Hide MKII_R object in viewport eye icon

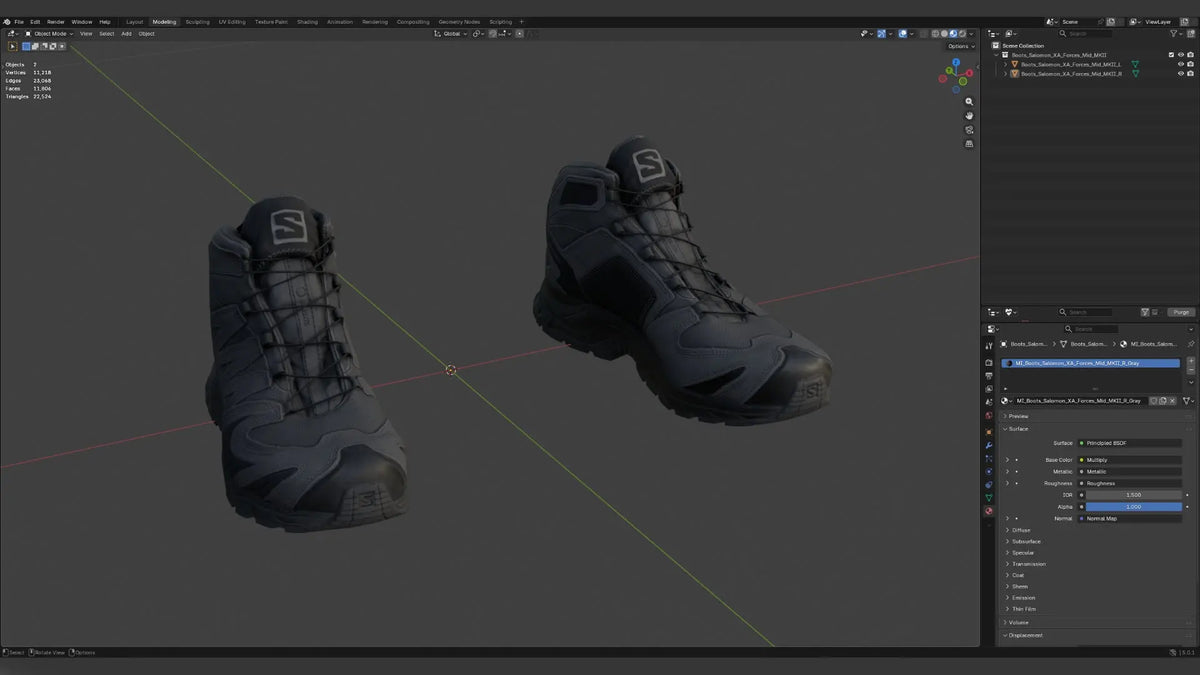(x=1181, y=74)
